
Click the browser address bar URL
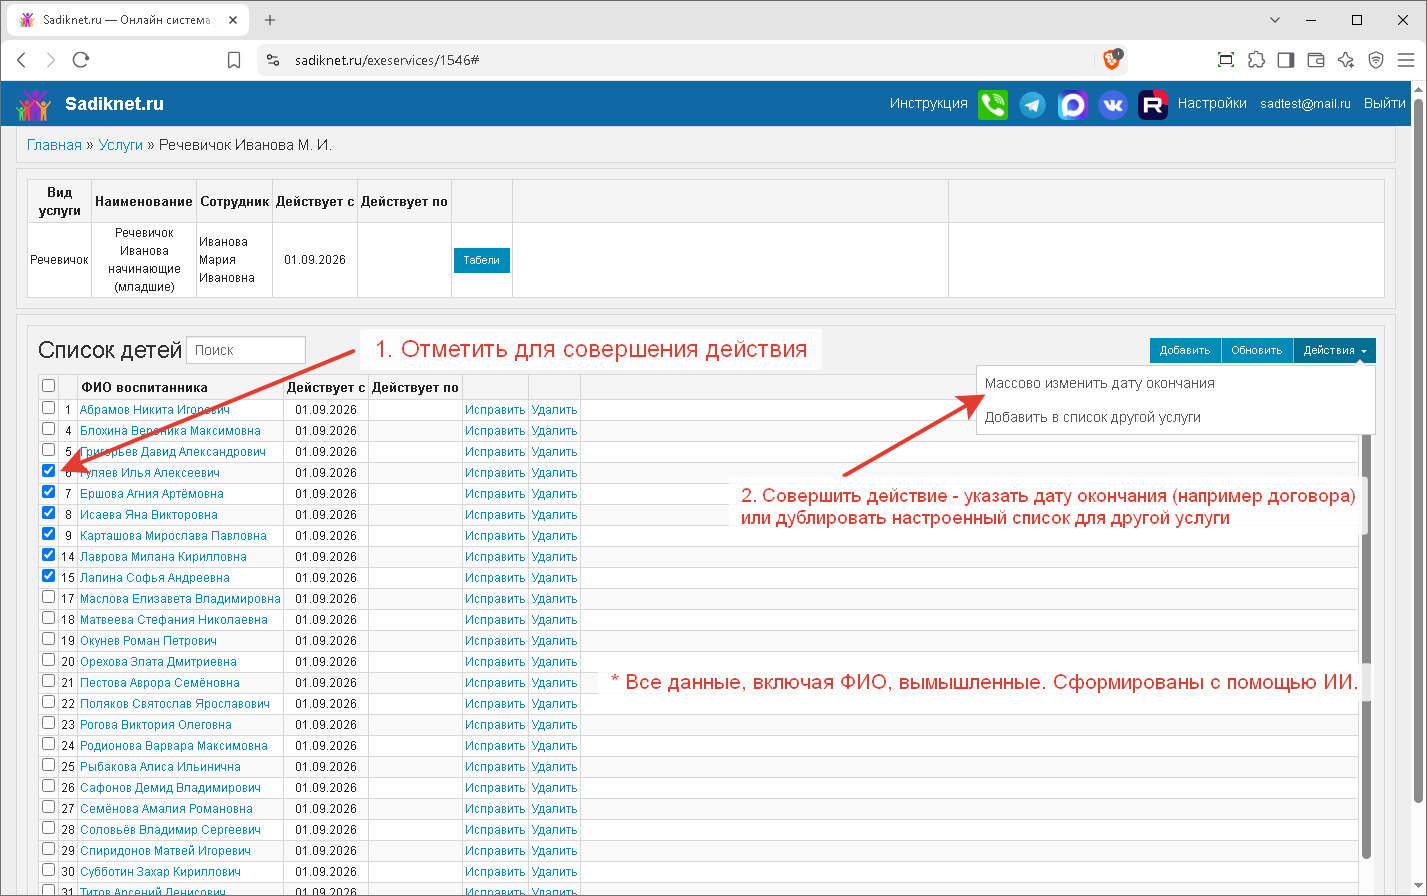click(x=388, y=60)
